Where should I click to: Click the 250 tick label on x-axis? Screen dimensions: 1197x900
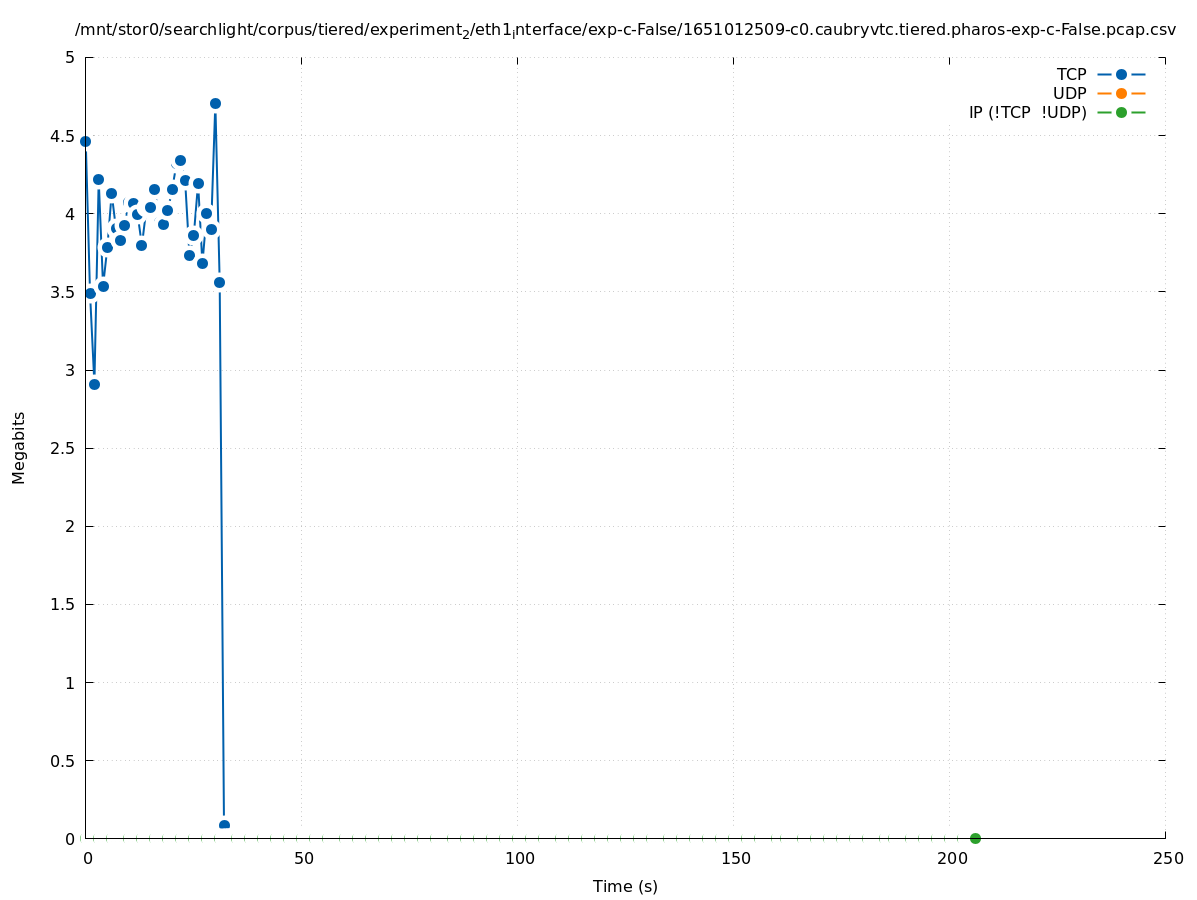[1167, 858]
